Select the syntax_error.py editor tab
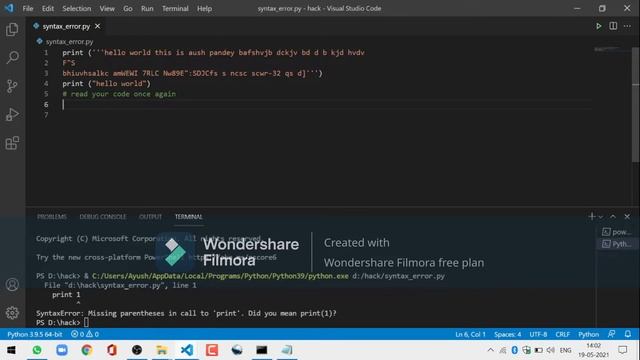 click(66, 26)
